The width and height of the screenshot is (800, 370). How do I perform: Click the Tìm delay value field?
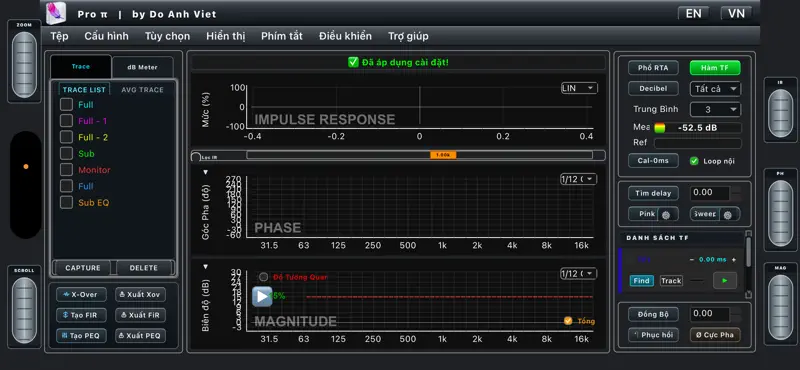click(710, 193)
